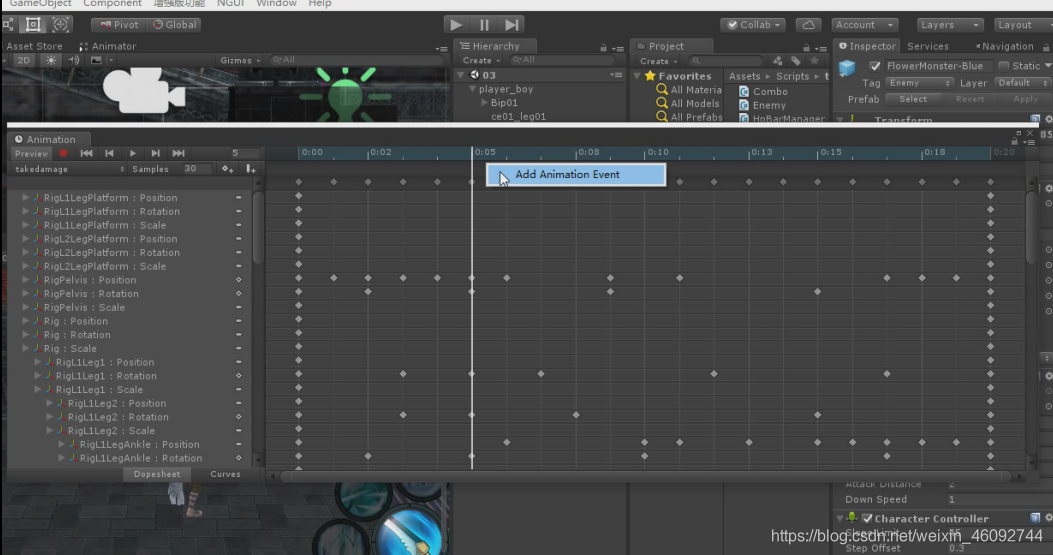Enable animation record mode
Image resolution: width=1053 pixels, height=555 pixels.
pos(63,153)
